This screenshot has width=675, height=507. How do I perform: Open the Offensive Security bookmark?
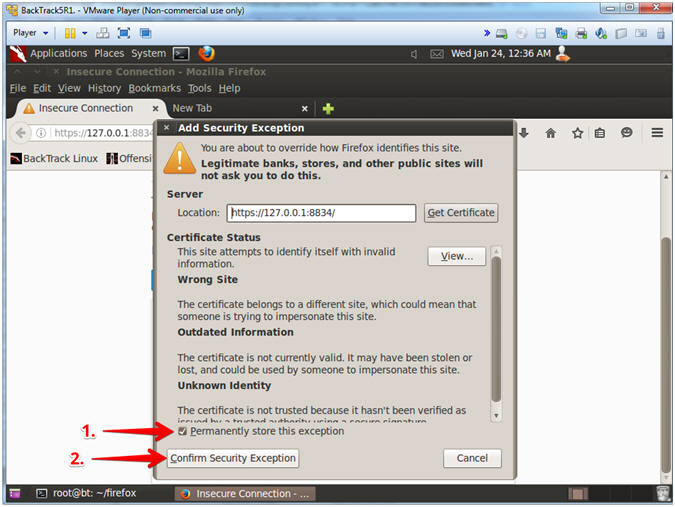click(129, 158)
